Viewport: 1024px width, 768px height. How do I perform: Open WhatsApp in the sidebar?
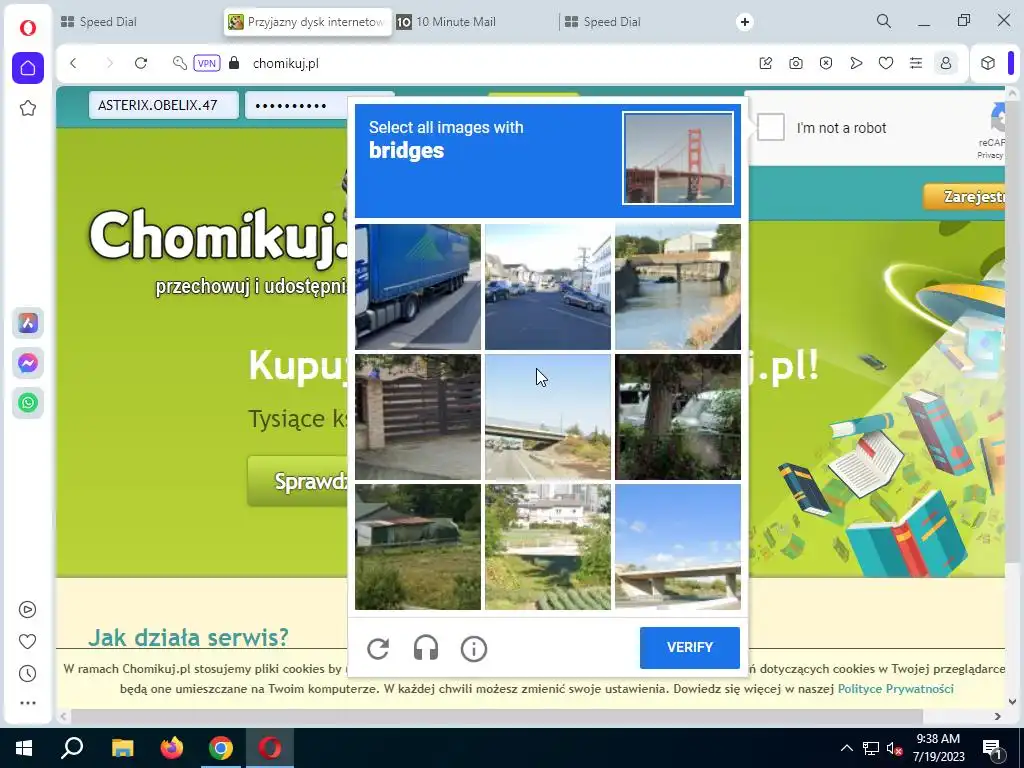coord(28,403)
